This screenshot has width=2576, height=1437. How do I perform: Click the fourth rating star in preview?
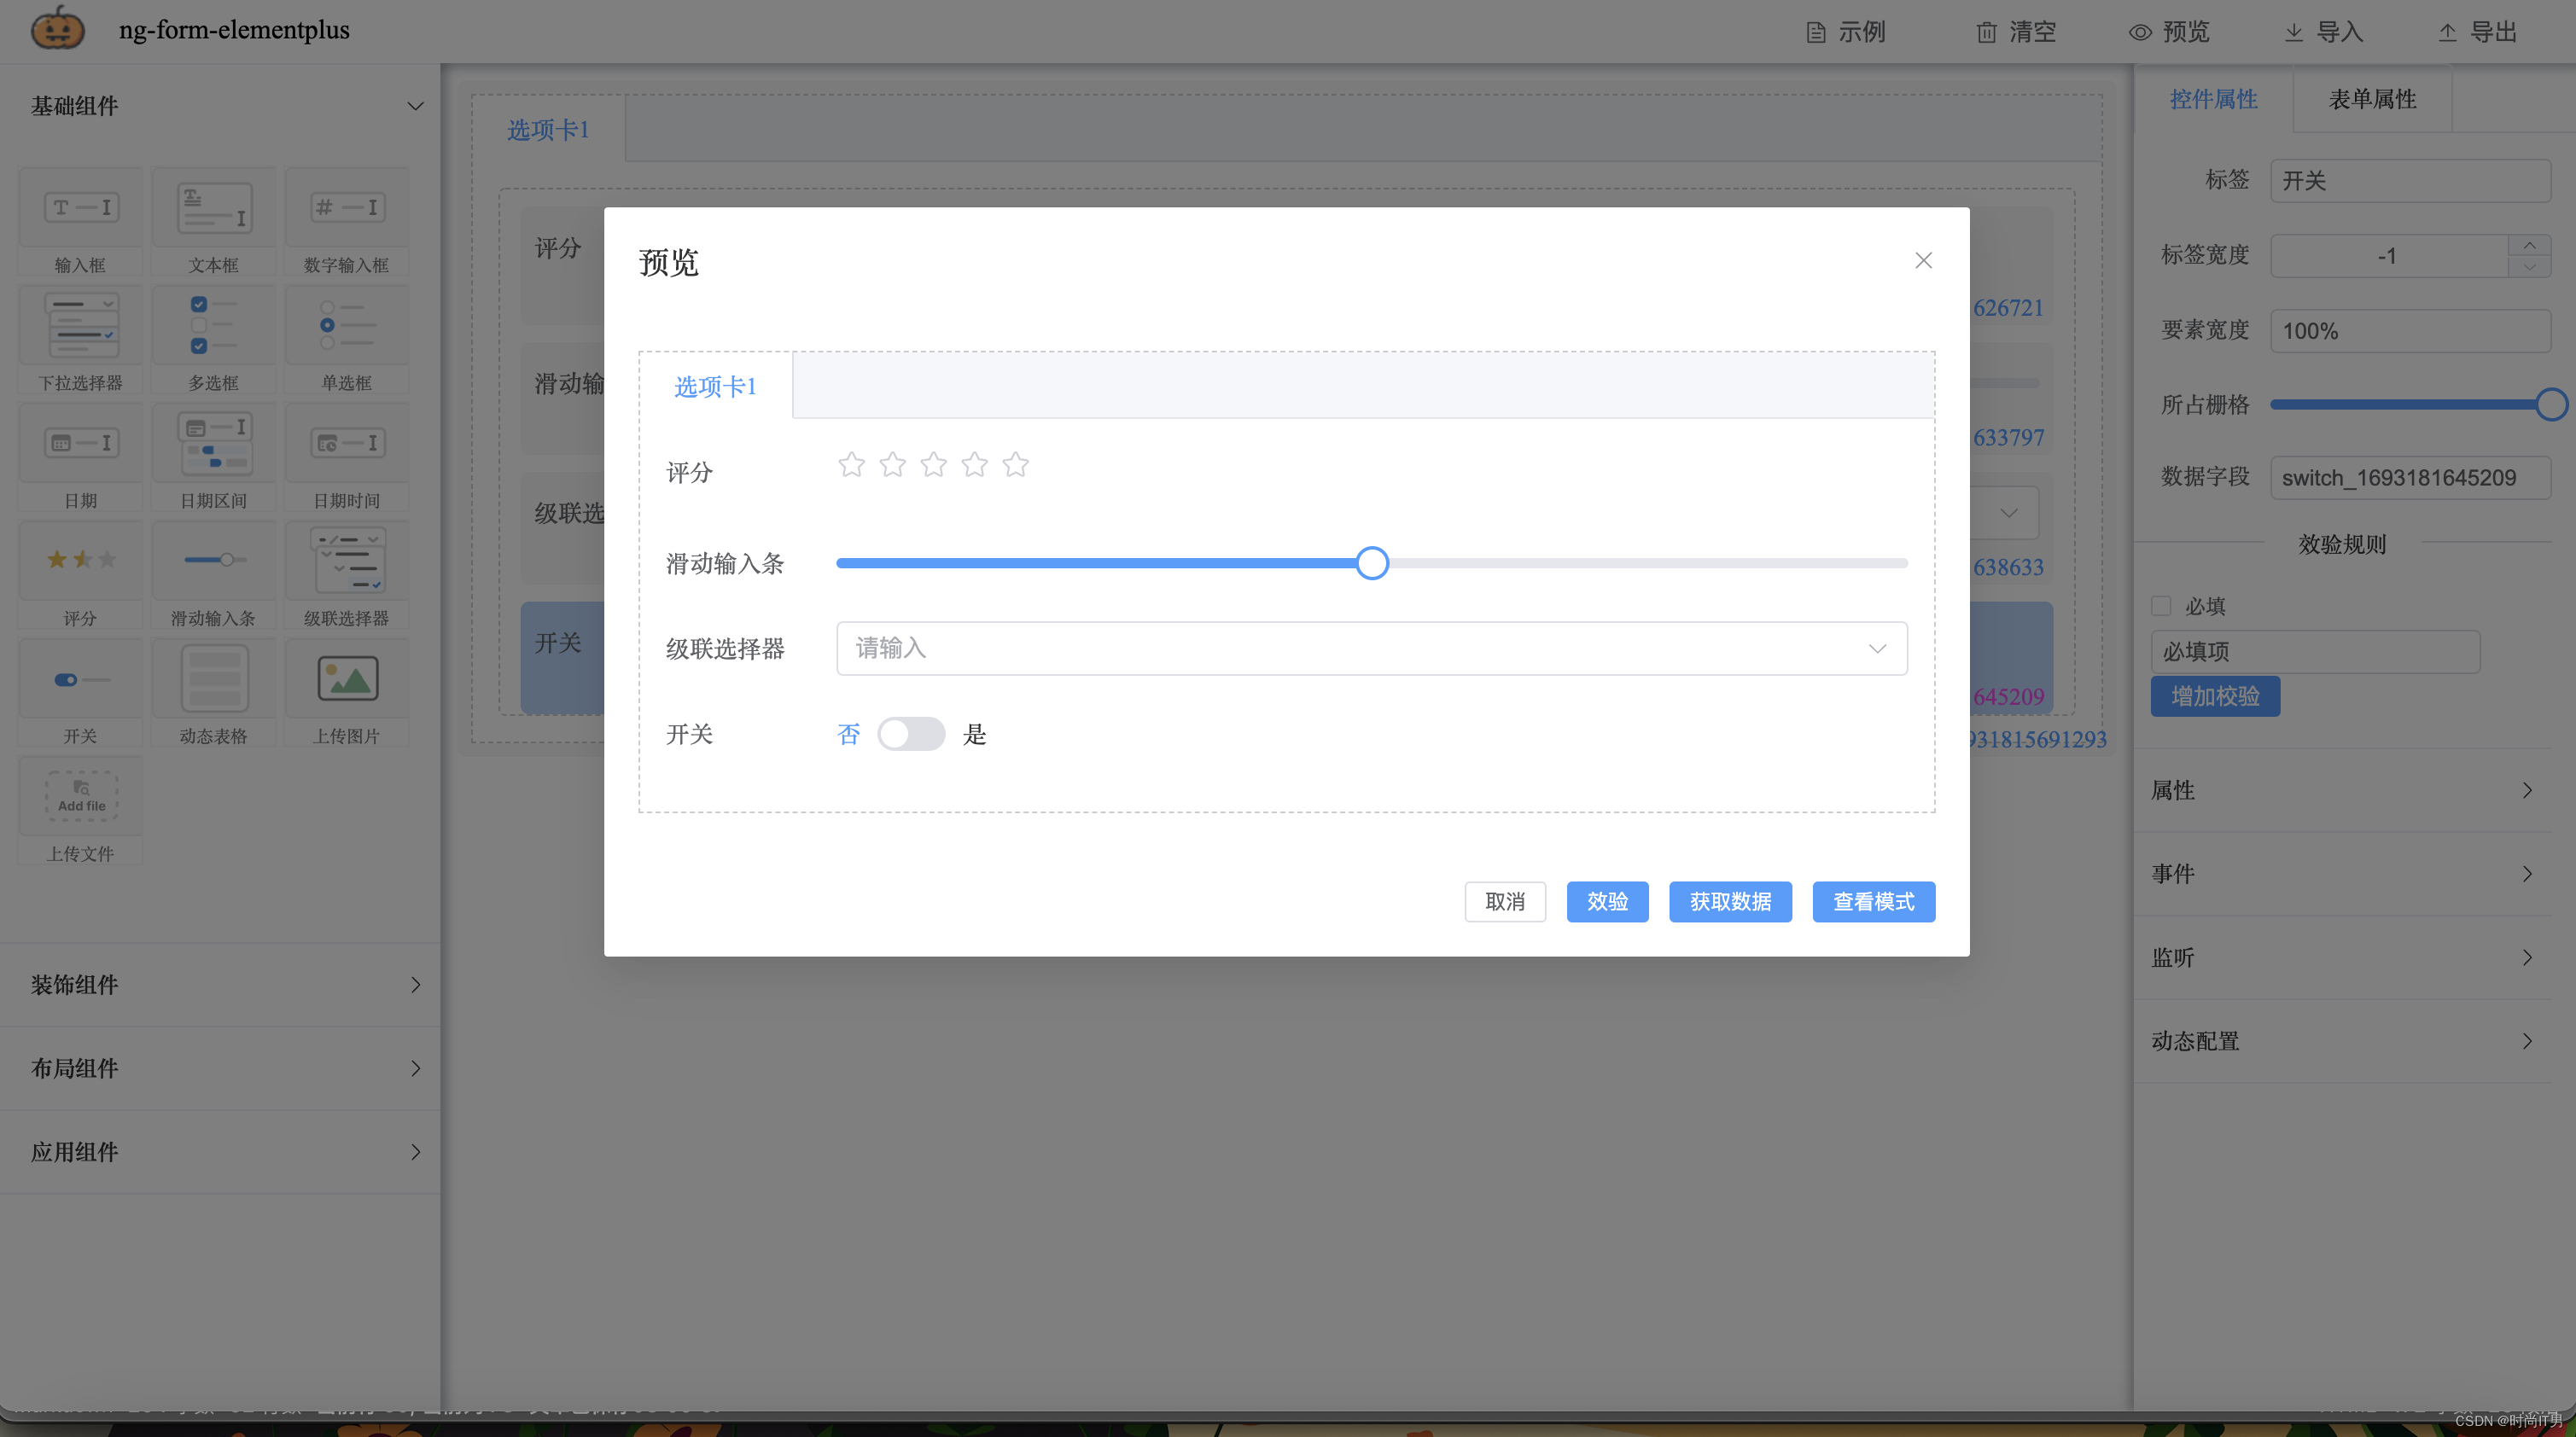974,464
